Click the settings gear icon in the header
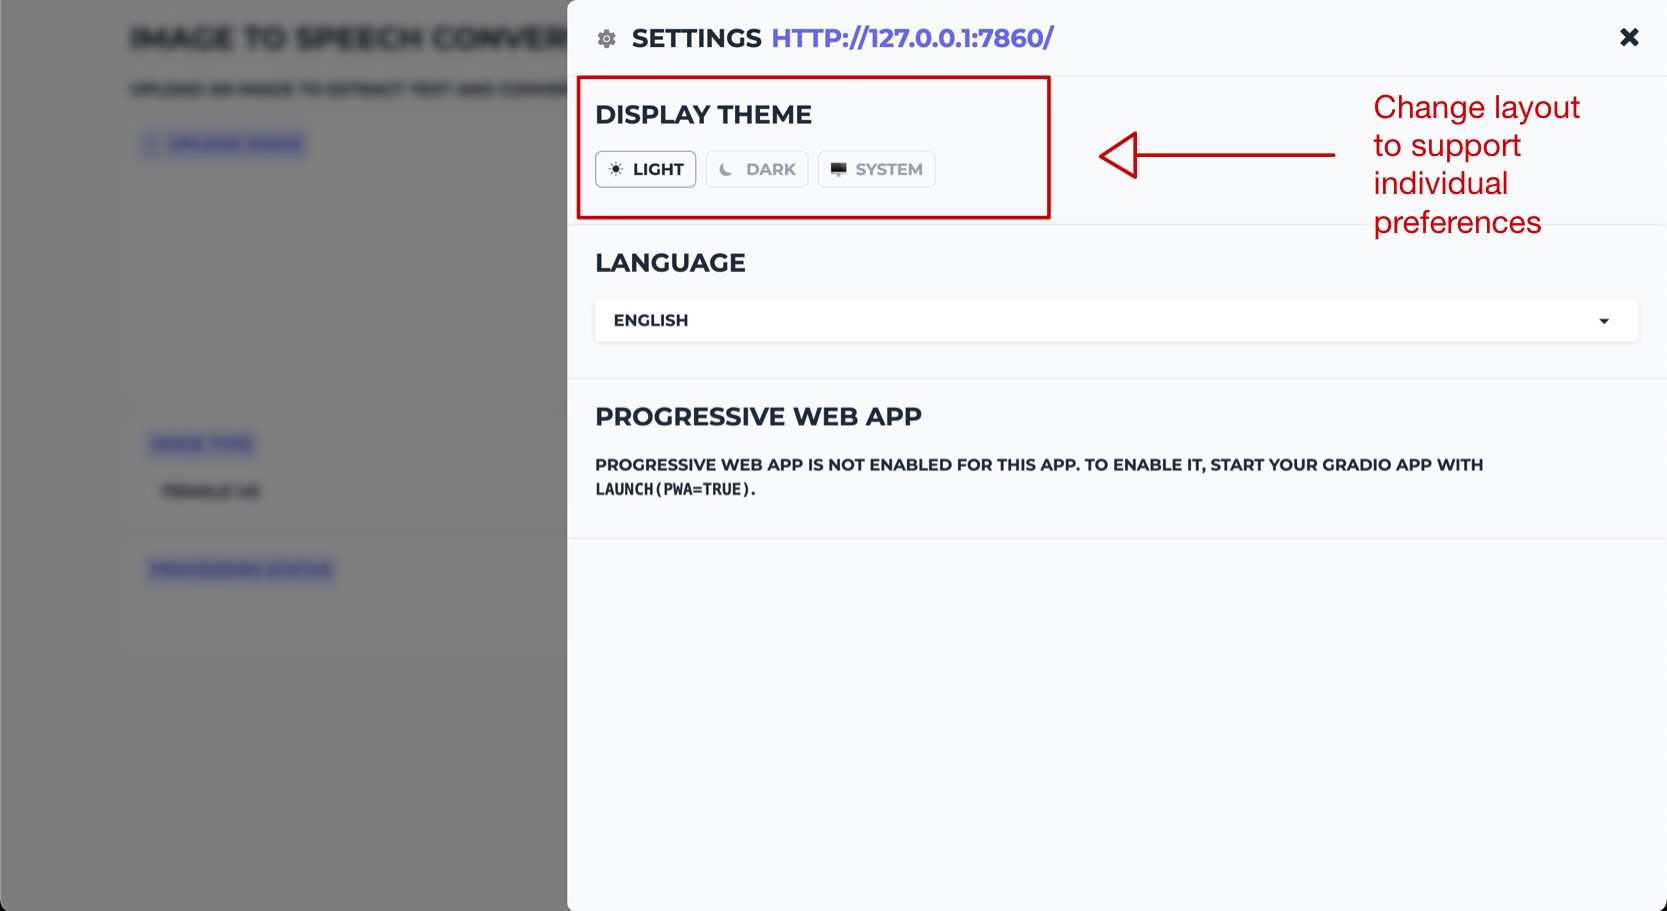 point(607,39)
